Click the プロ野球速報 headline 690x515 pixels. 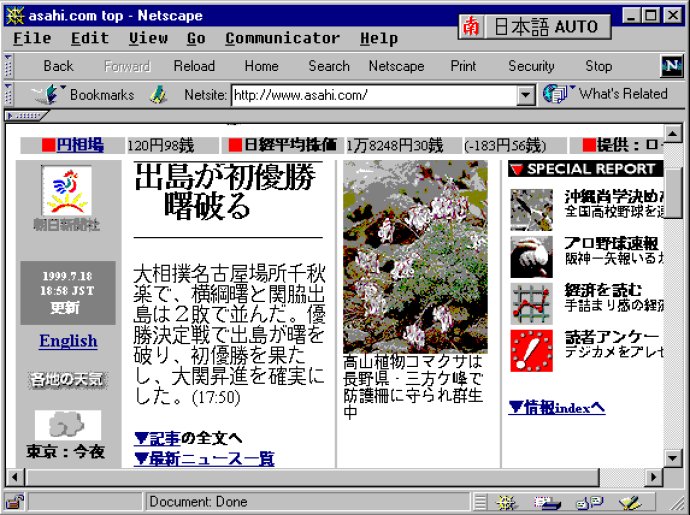[612, 243]
